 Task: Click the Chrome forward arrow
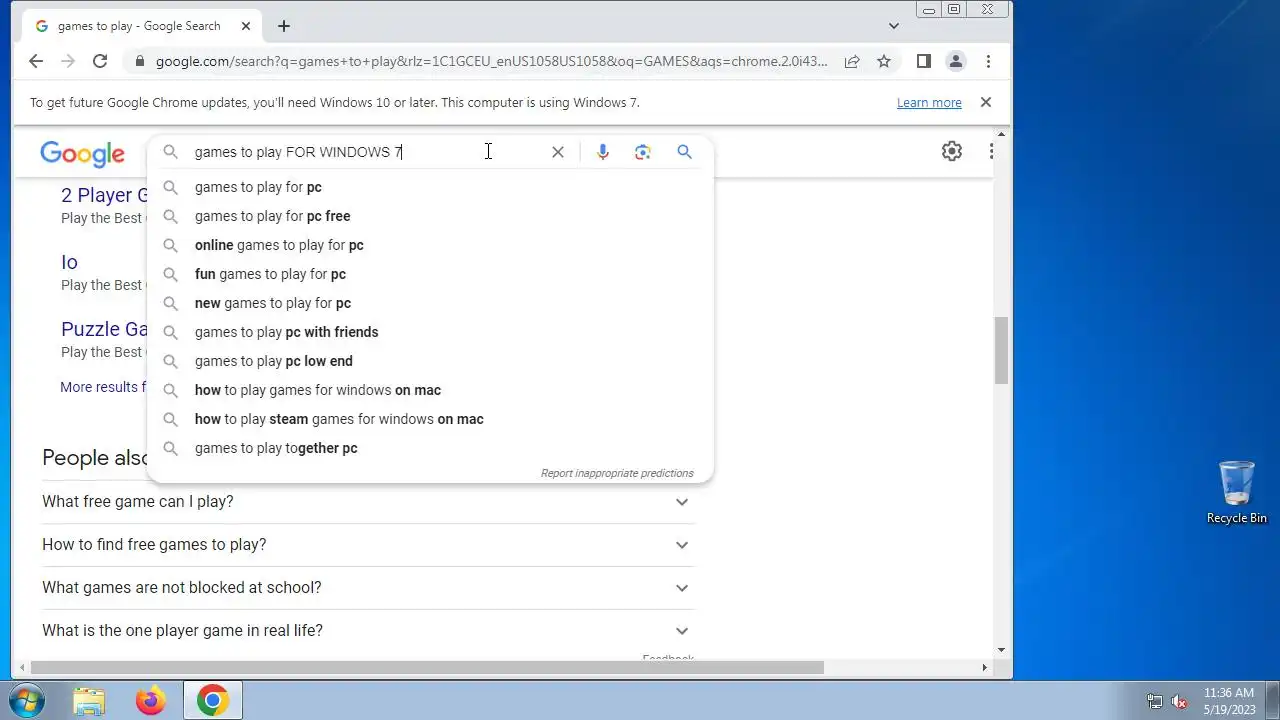68,61
